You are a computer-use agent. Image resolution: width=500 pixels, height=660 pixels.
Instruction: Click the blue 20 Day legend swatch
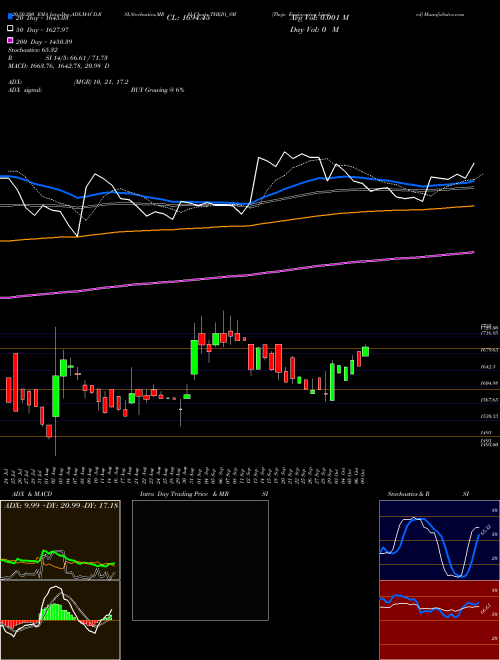[11, 17]
